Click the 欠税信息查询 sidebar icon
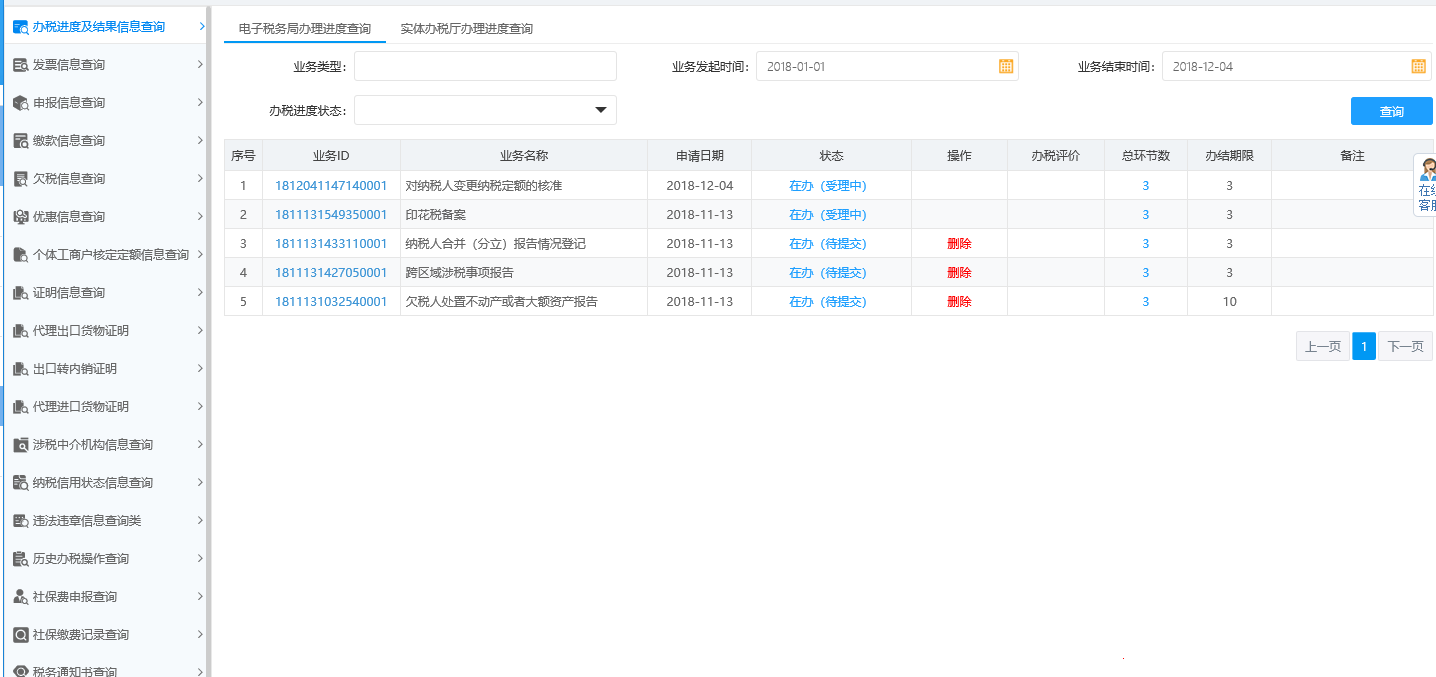 20,179
